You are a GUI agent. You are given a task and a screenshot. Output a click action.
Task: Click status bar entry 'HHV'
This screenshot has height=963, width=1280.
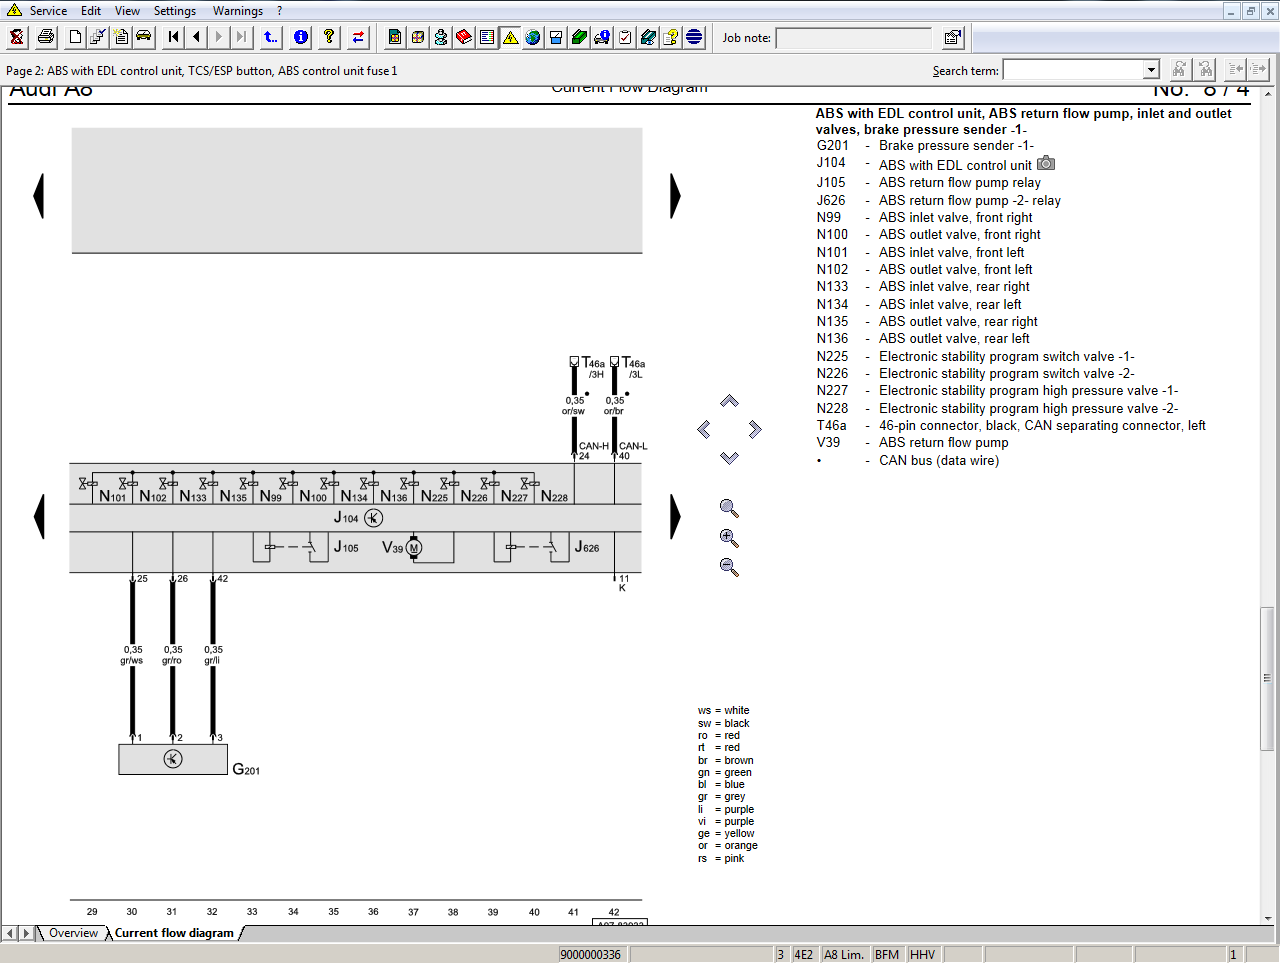[923, 954]
